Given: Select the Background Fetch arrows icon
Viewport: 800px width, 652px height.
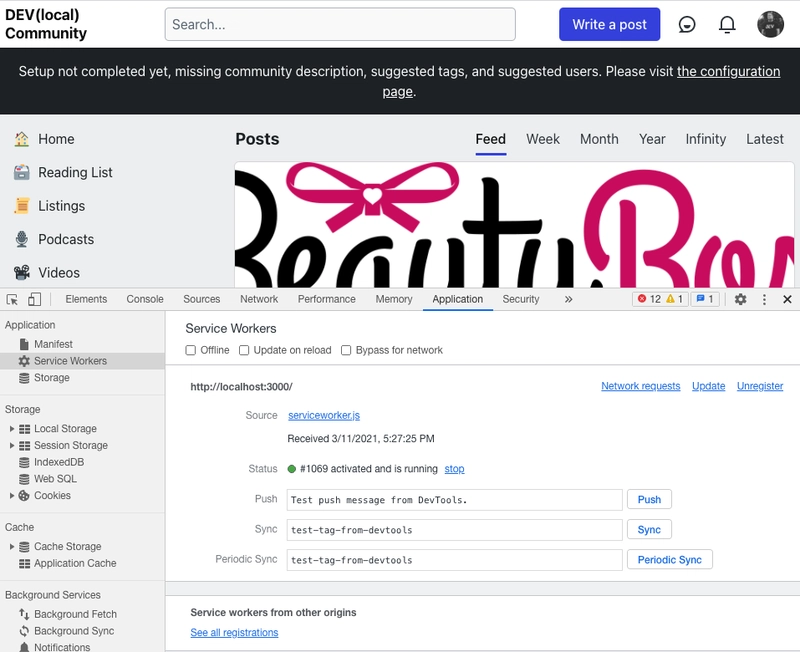Looking at the screenshot, I should [x=24, y=614].
